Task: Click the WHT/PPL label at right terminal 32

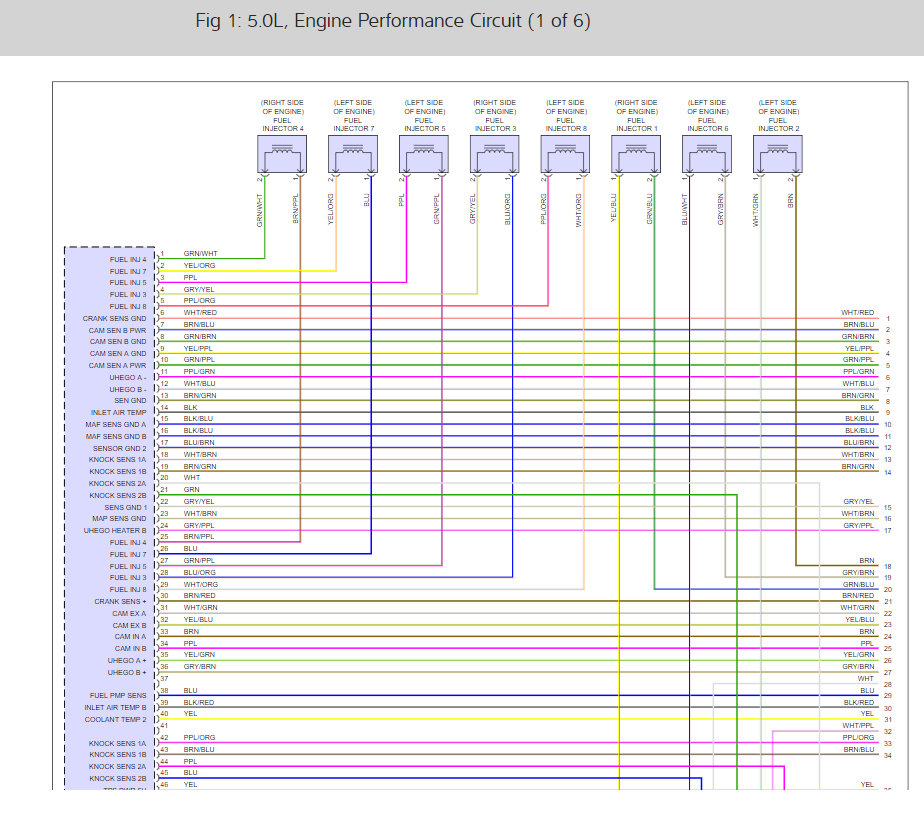Action: click(858, 726)
